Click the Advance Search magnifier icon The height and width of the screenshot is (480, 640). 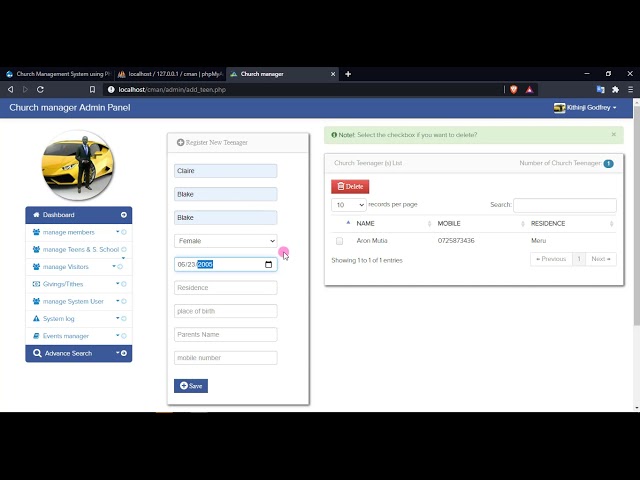[37, 353]
